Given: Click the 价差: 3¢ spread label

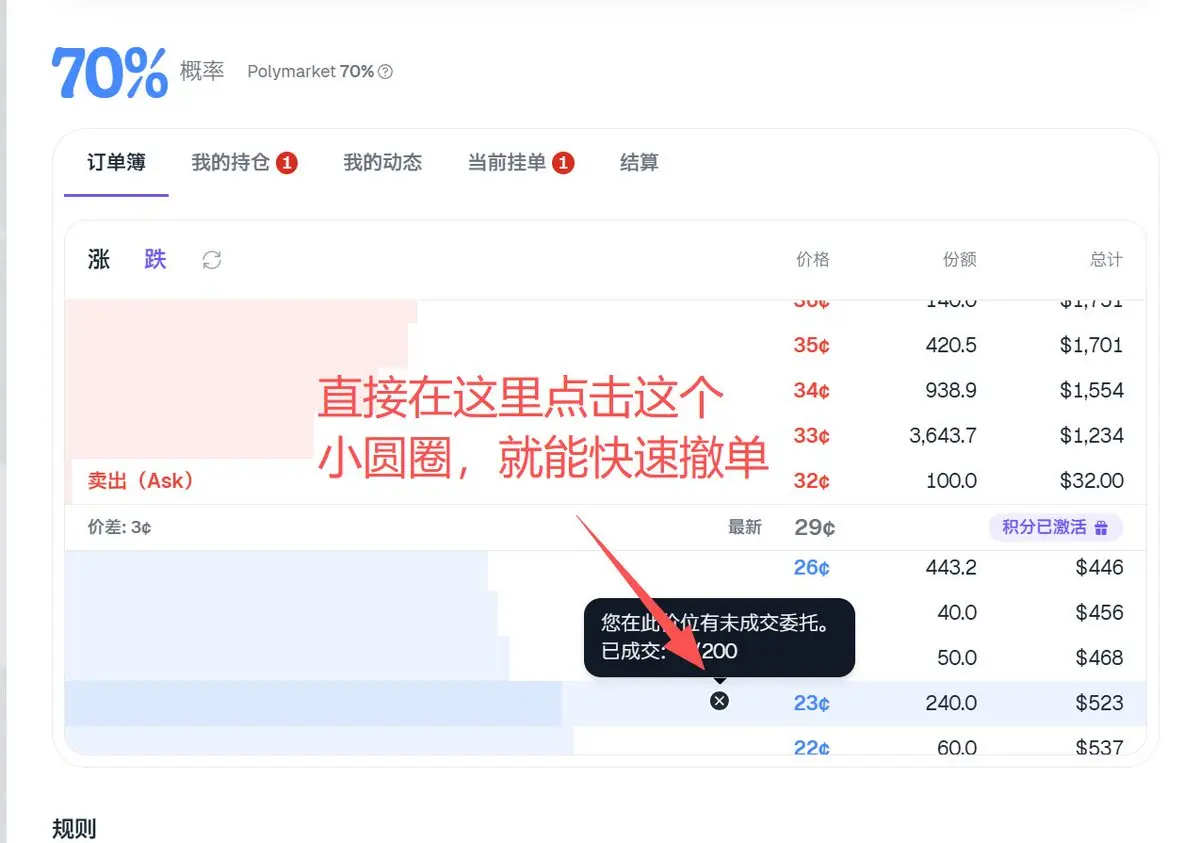Looking at the screenshot, I should pyautogui.click(x=119, y=527).
